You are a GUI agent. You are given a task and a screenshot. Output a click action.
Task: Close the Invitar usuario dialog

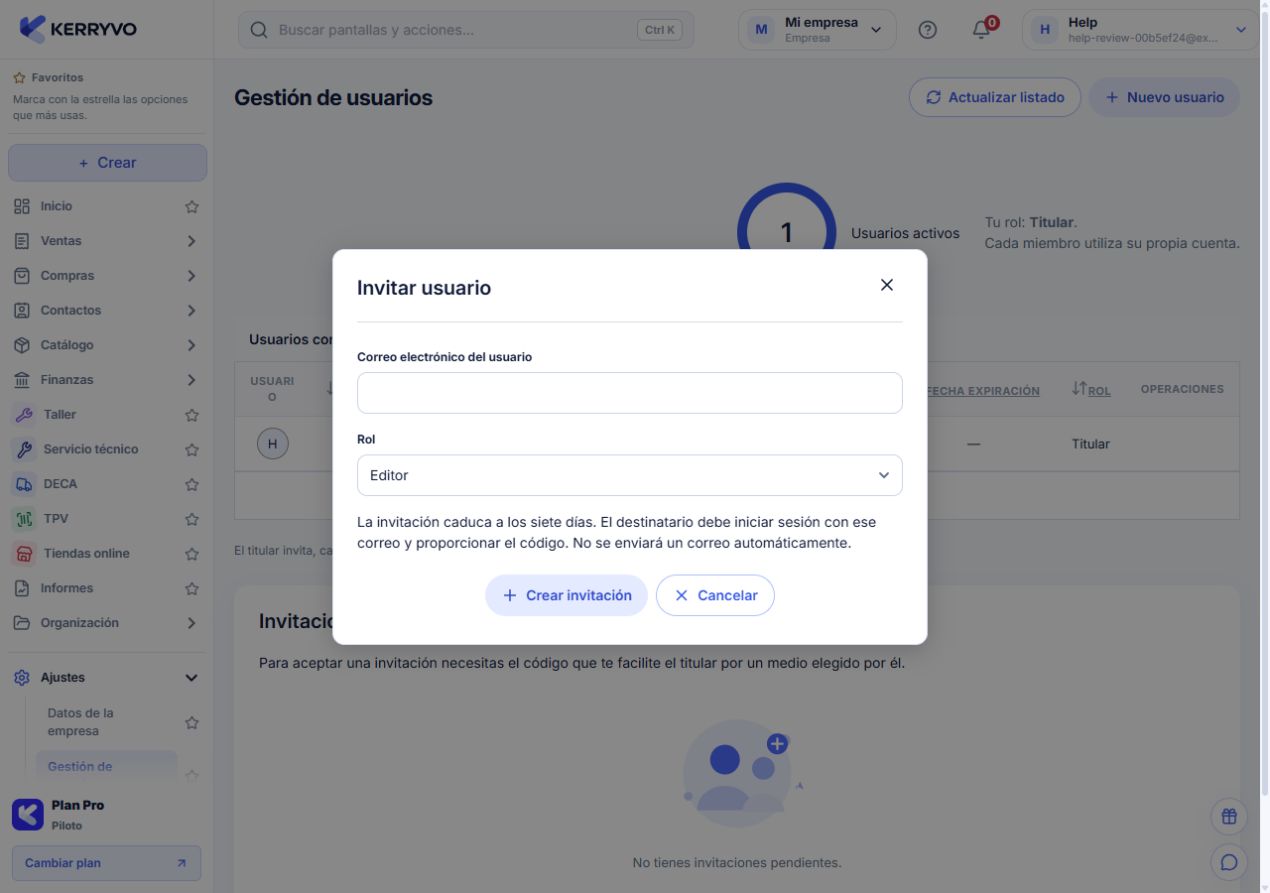pyautogui.click(x=886, y=285)
